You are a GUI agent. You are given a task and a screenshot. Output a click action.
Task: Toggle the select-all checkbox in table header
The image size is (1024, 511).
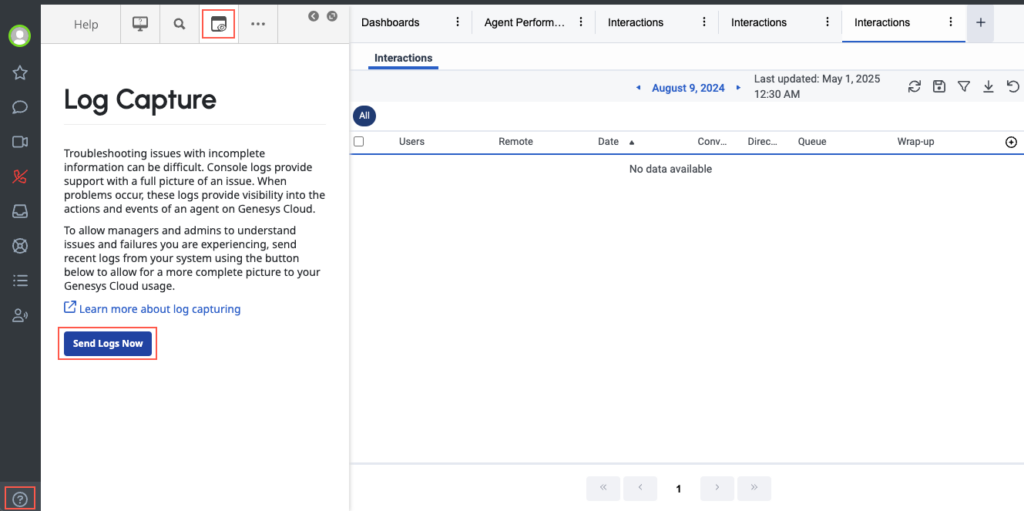pyautogui.click(x=359, y=142)
